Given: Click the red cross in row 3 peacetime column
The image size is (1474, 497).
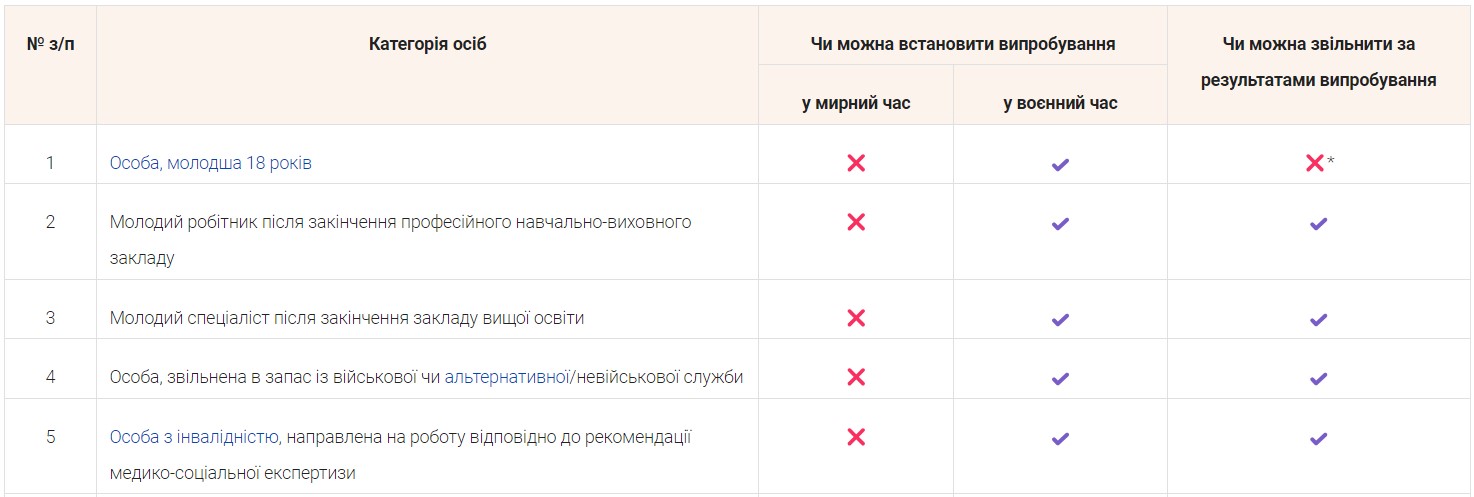Looking at the screenshot, I should pos(856,318).
